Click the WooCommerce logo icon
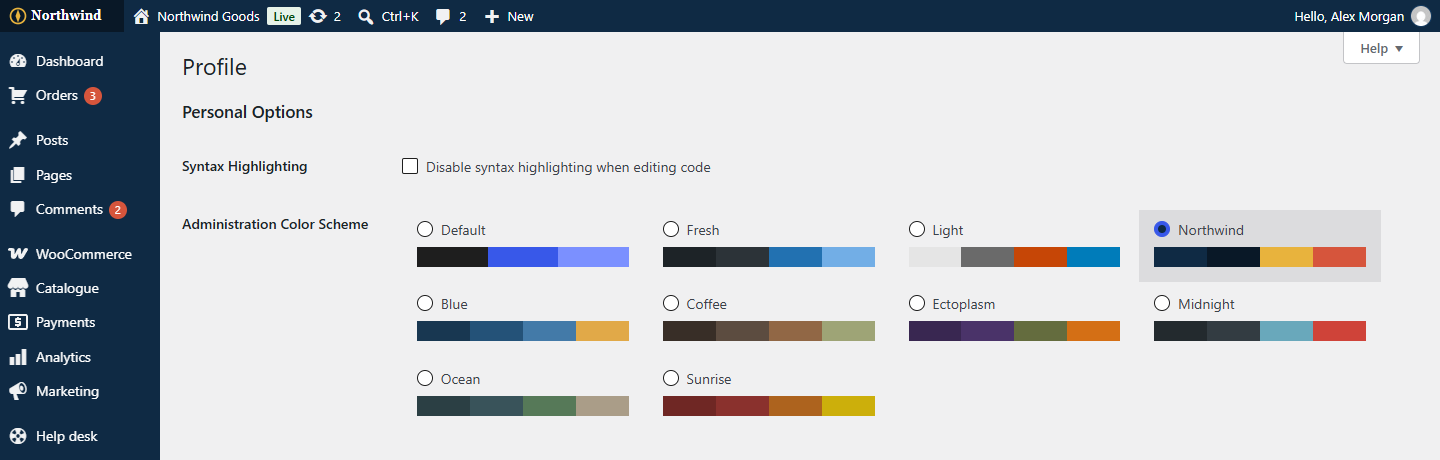Viewport: 1440px width, 460px height. [x=18, y=254]
